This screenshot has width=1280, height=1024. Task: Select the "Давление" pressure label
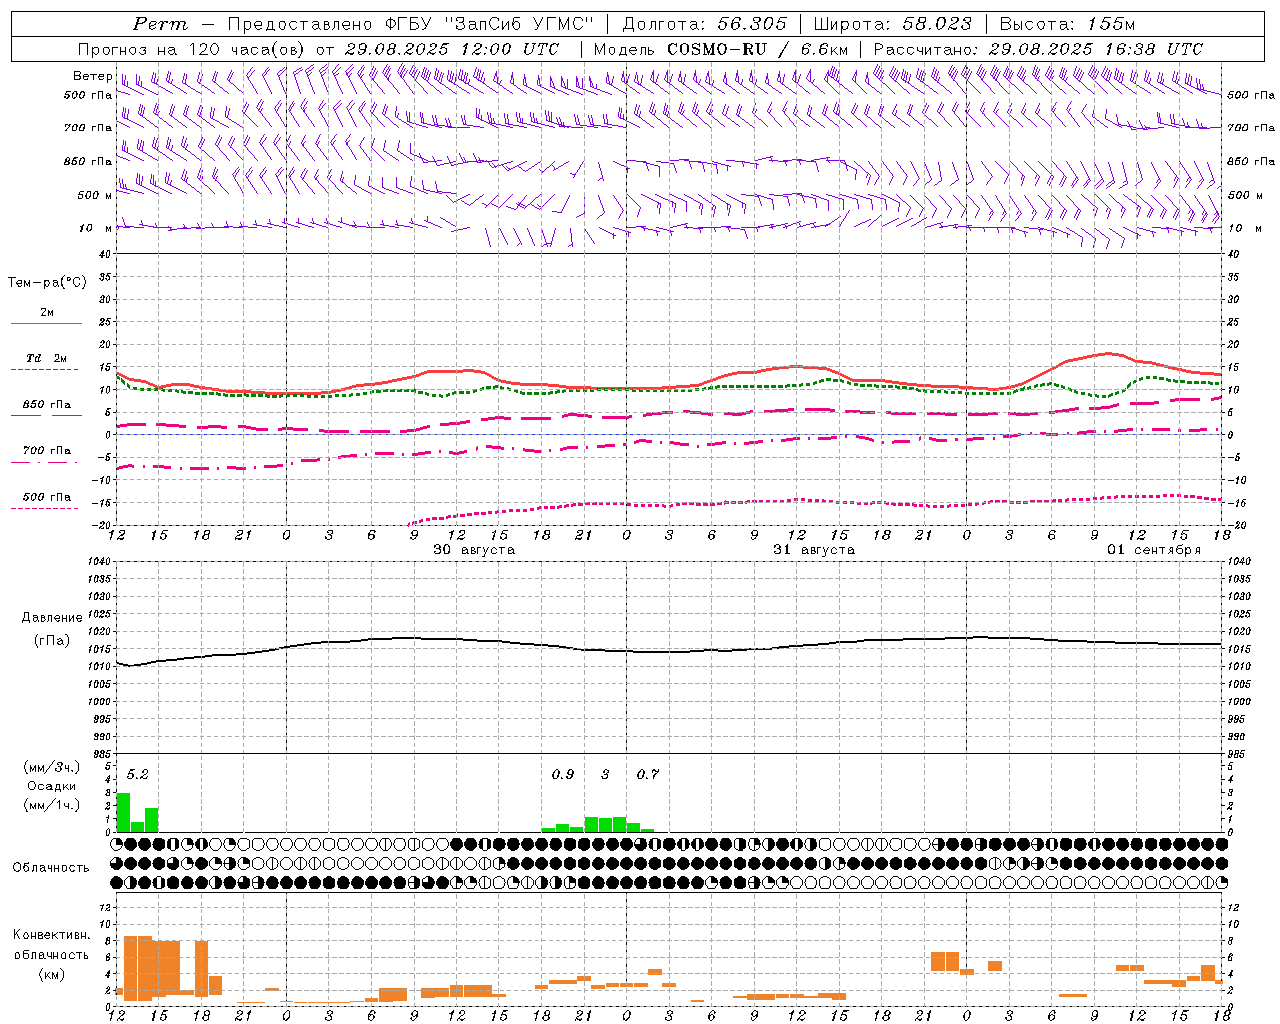point(52,618)
